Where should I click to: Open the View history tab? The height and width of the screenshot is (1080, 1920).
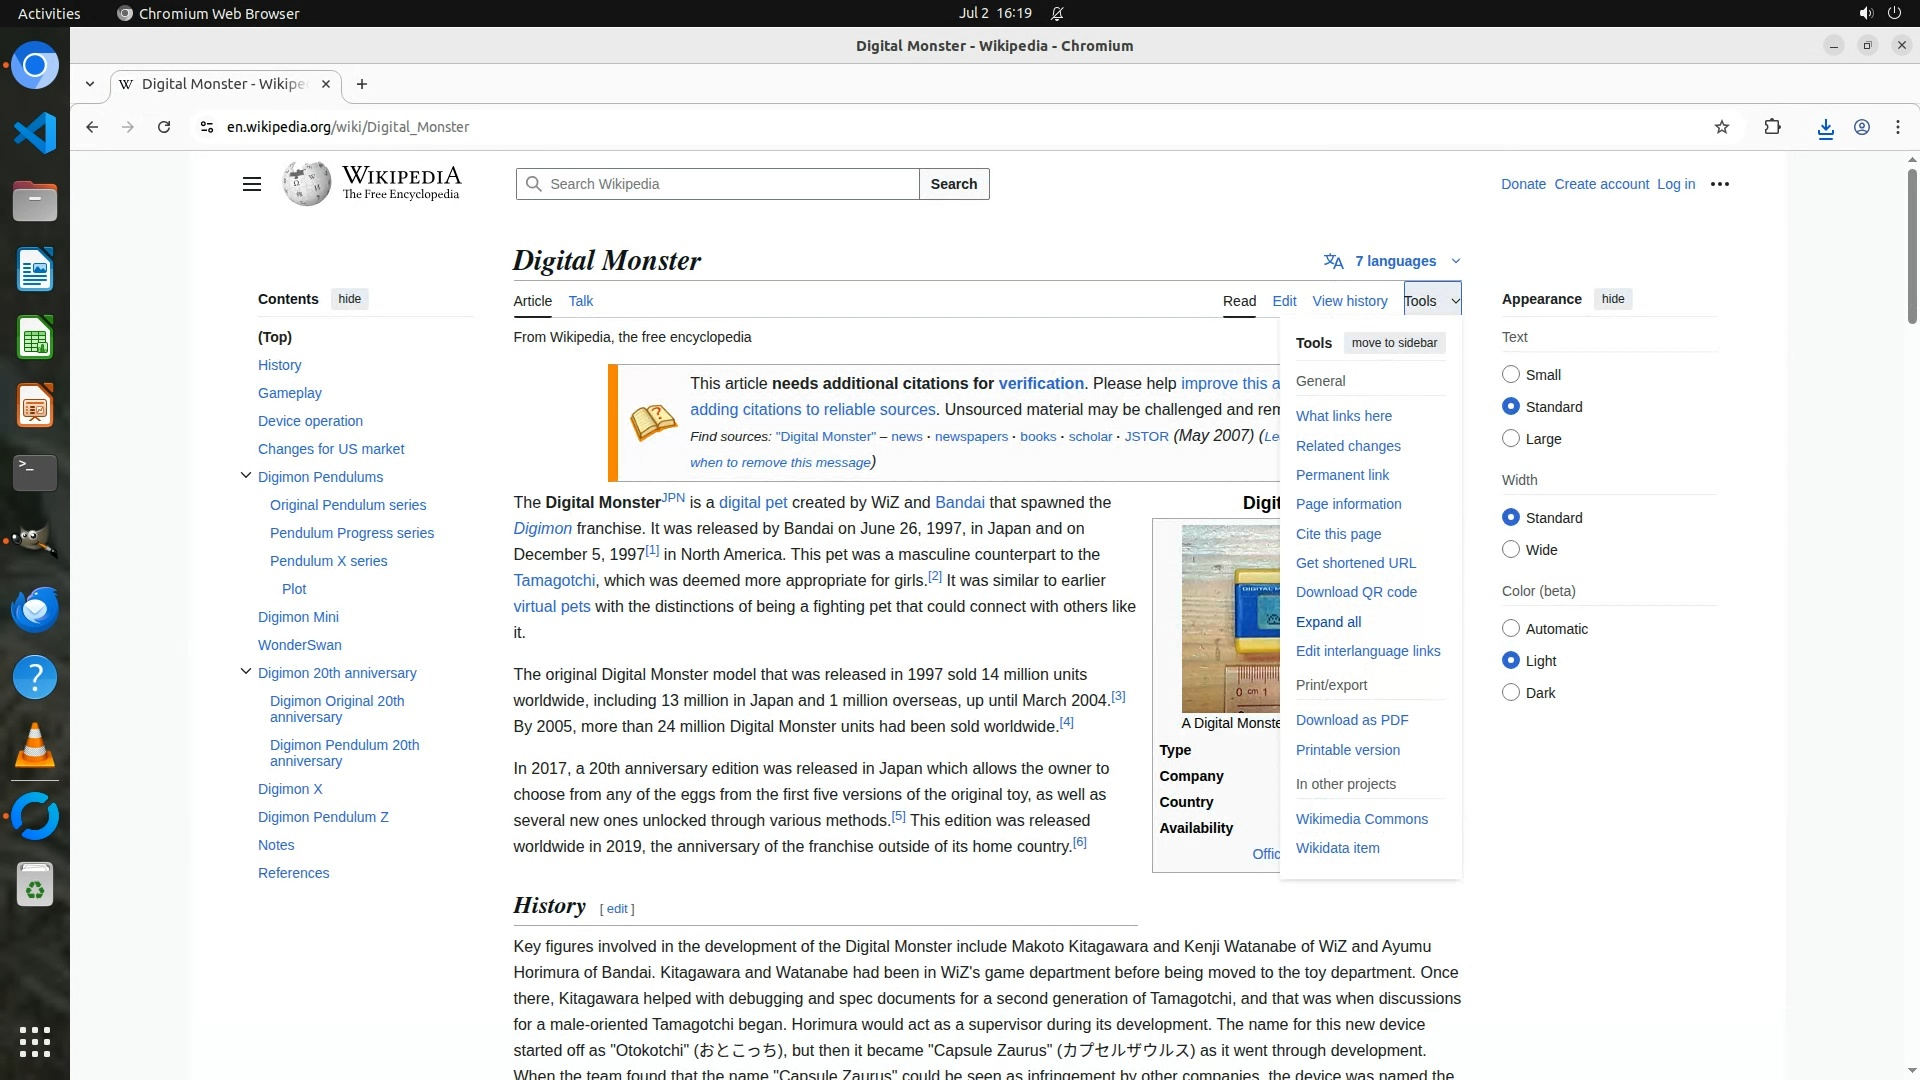[1349, 301]
